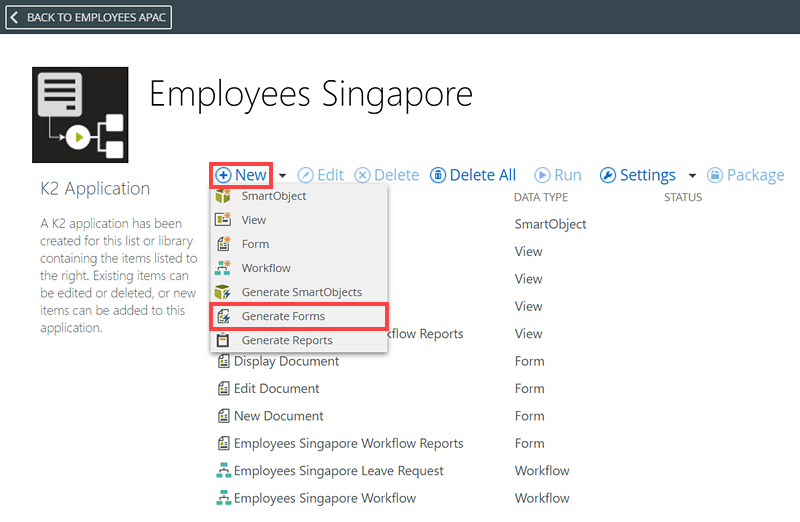Click the Delete All label
The image size is (800, 522).
click(483, 175)
